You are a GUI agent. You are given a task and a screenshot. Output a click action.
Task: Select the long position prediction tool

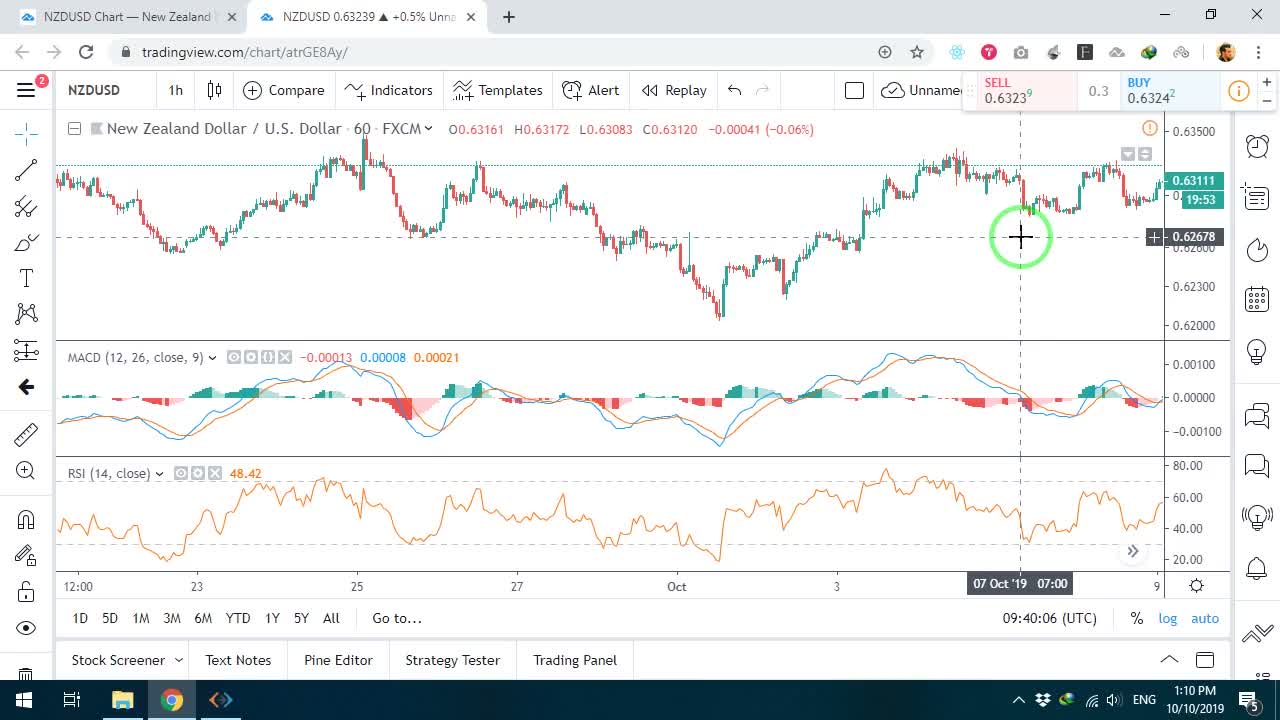coord(26,350)
